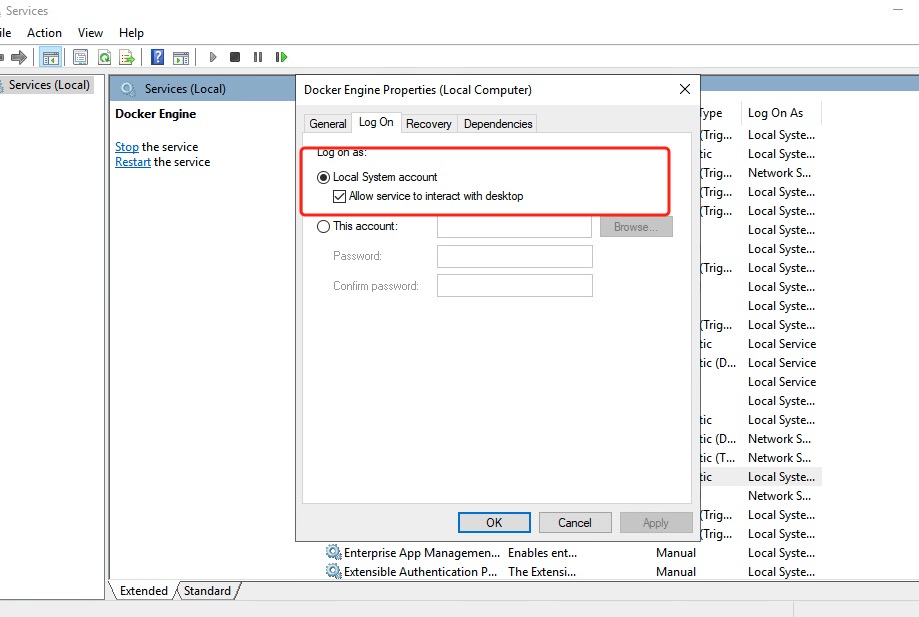Click the Password input field
This screenshot has width=919, height=617.
pos(515,256)
